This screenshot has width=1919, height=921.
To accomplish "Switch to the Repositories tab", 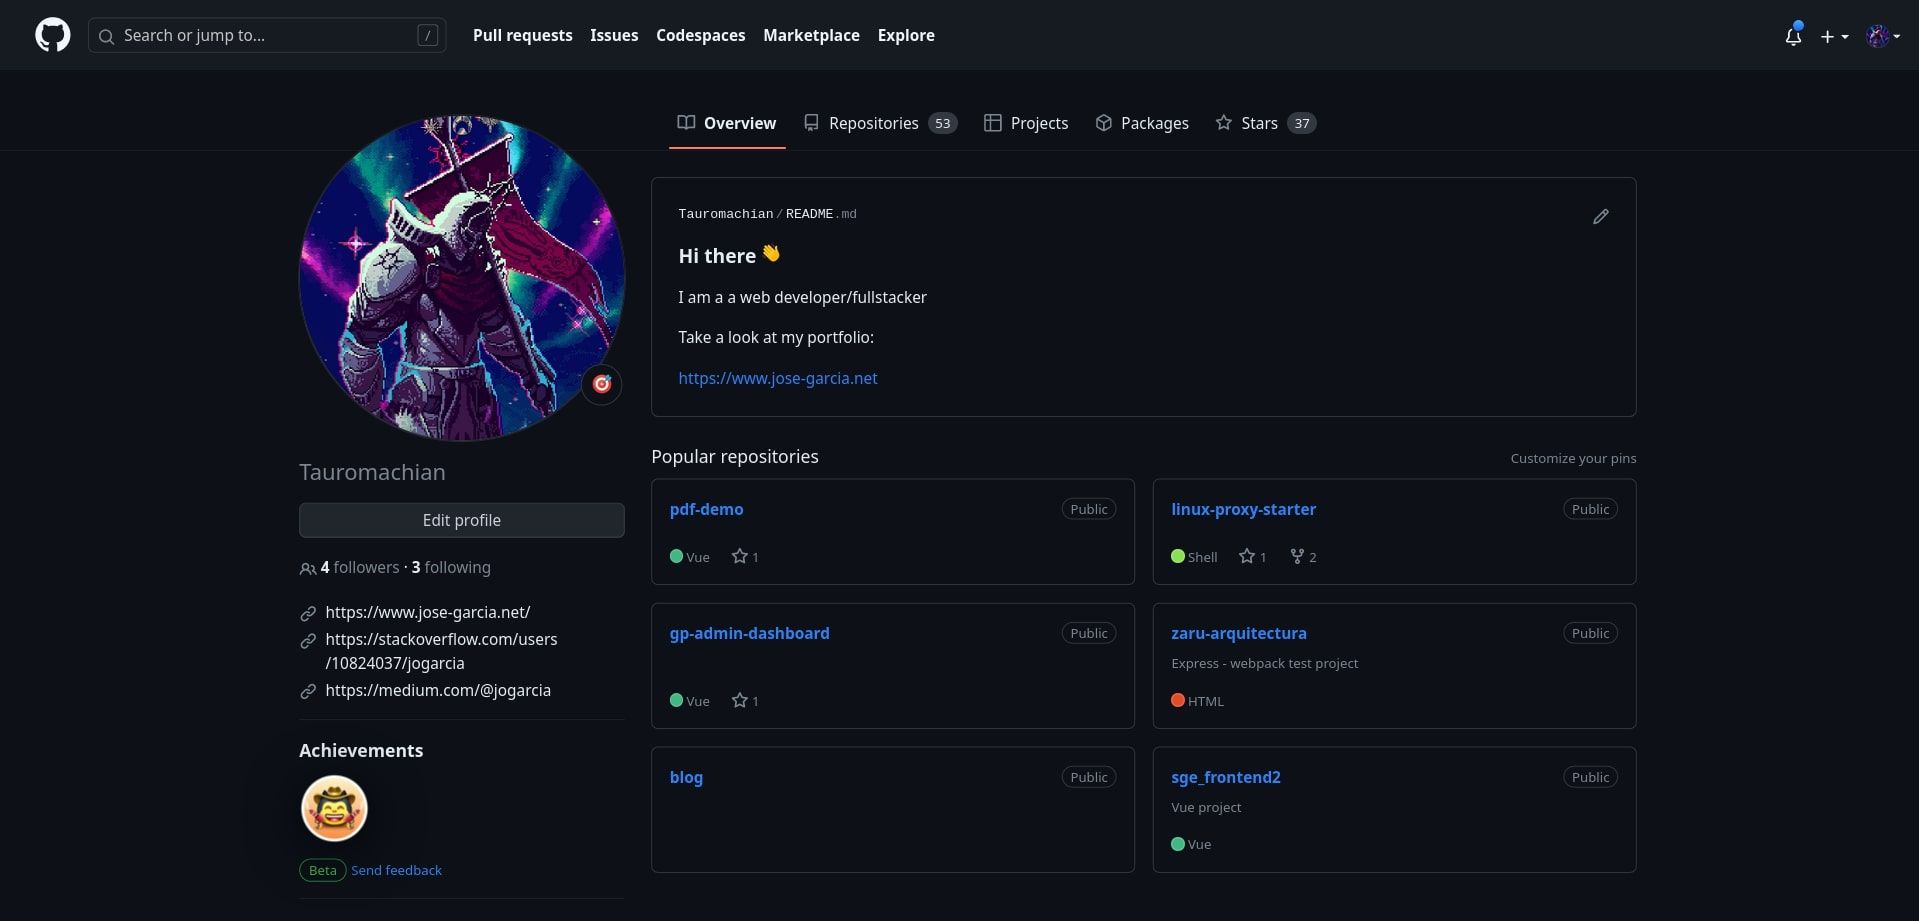I will (874, 123).
